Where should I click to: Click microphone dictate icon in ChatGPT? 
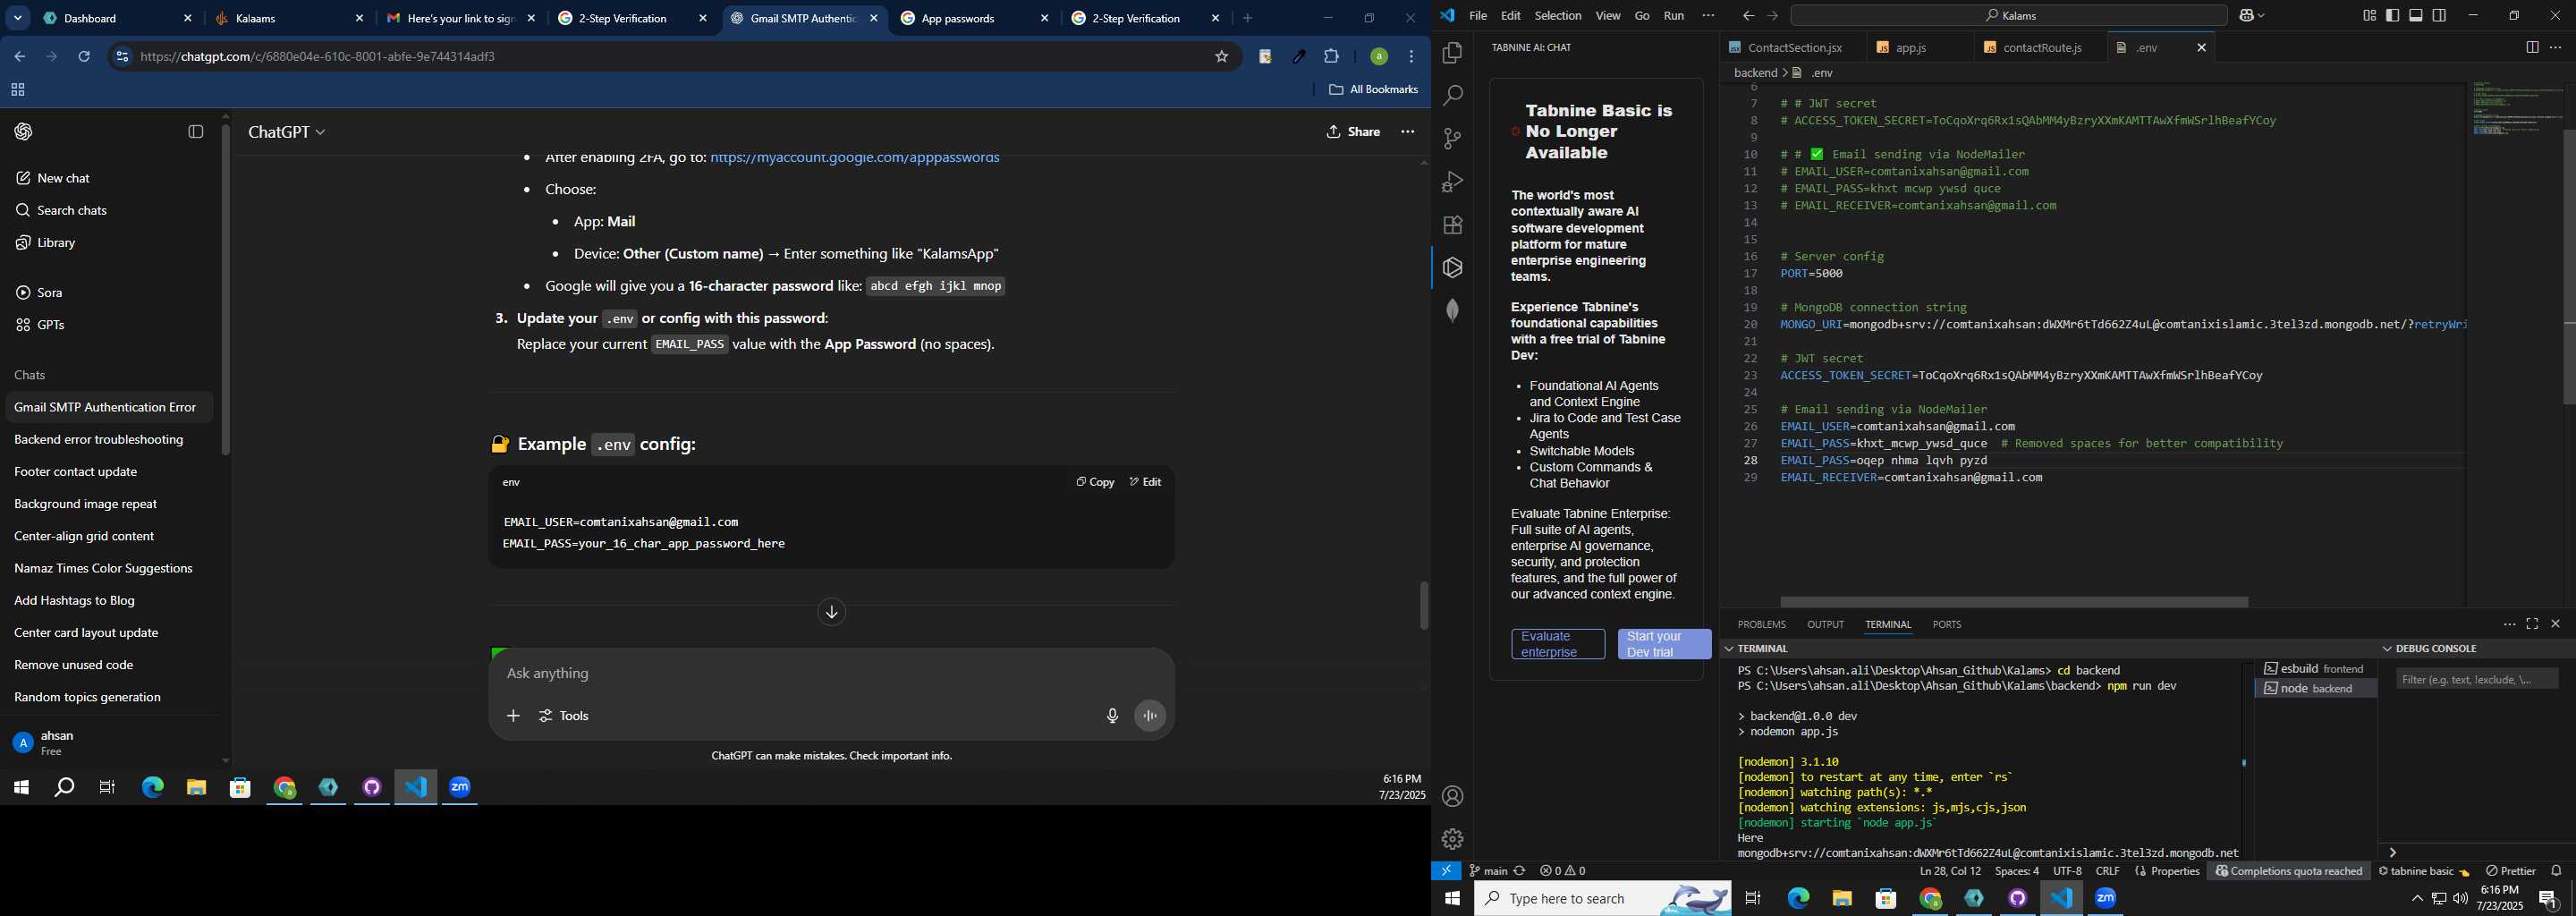1112,716
